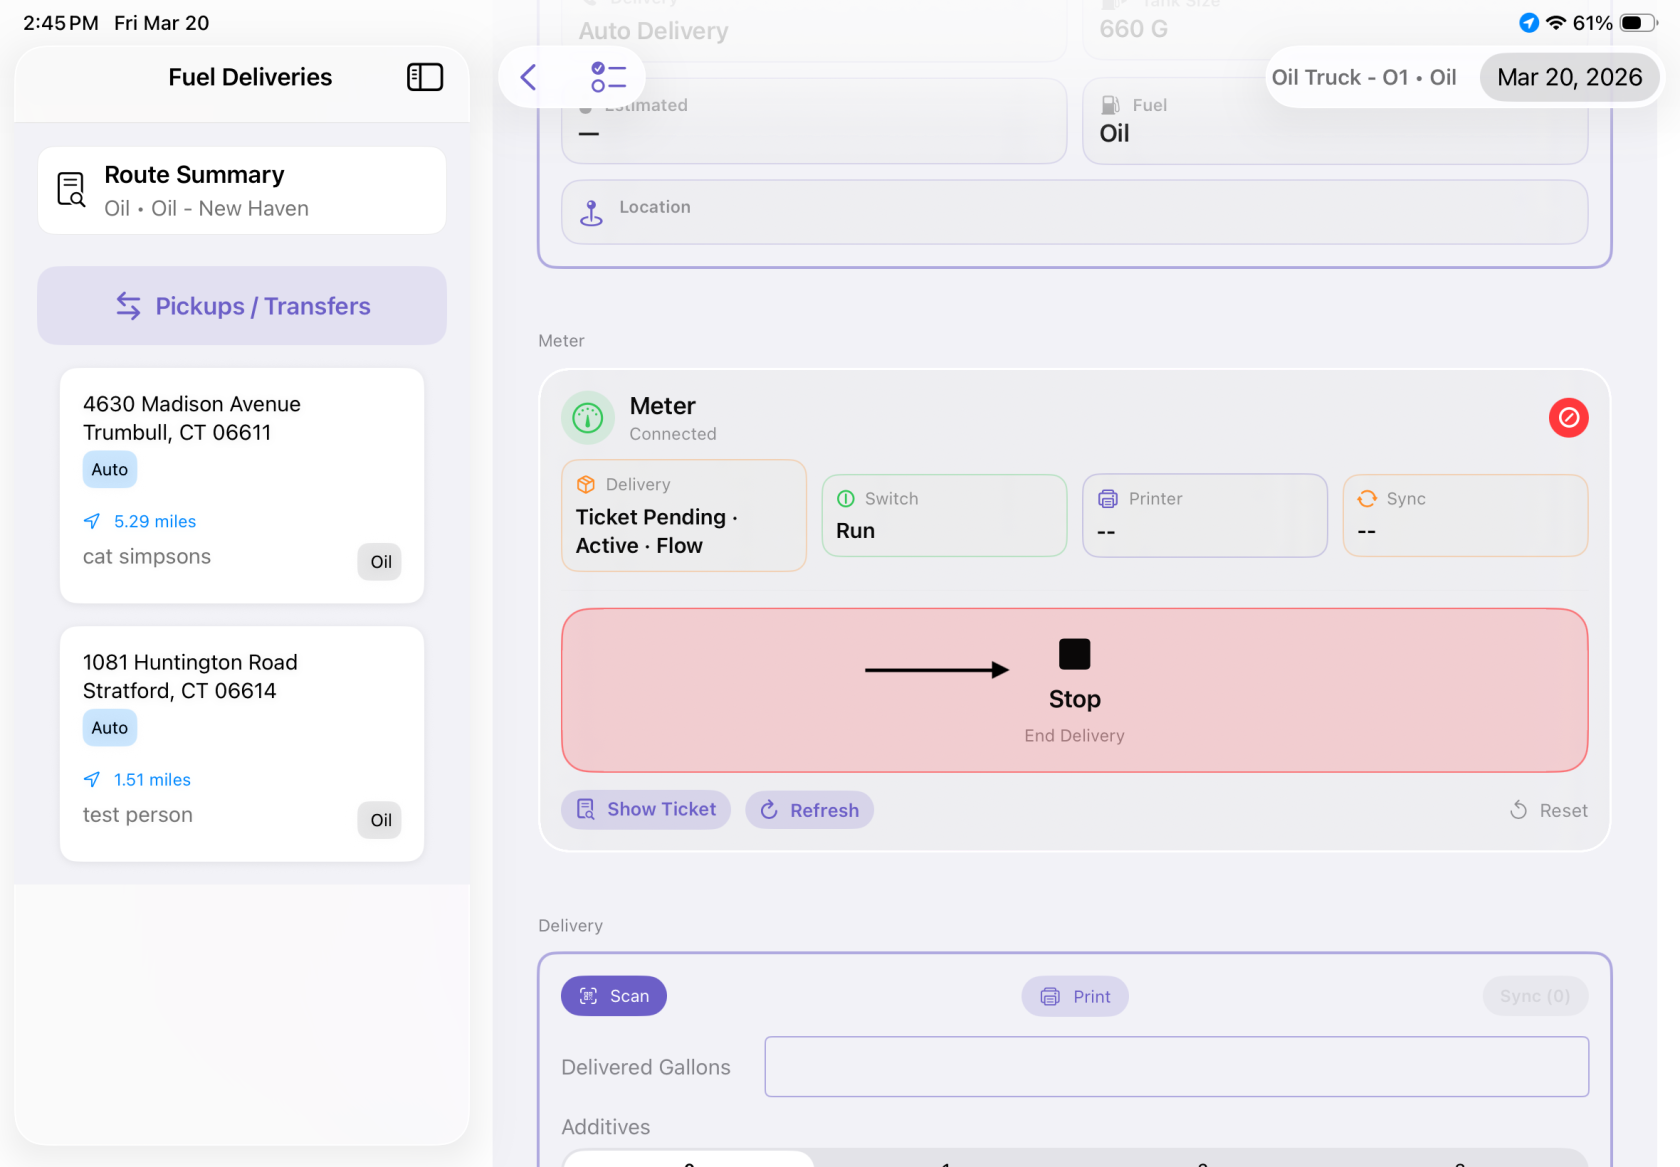Print the delivery ticket

point(1075,996)
